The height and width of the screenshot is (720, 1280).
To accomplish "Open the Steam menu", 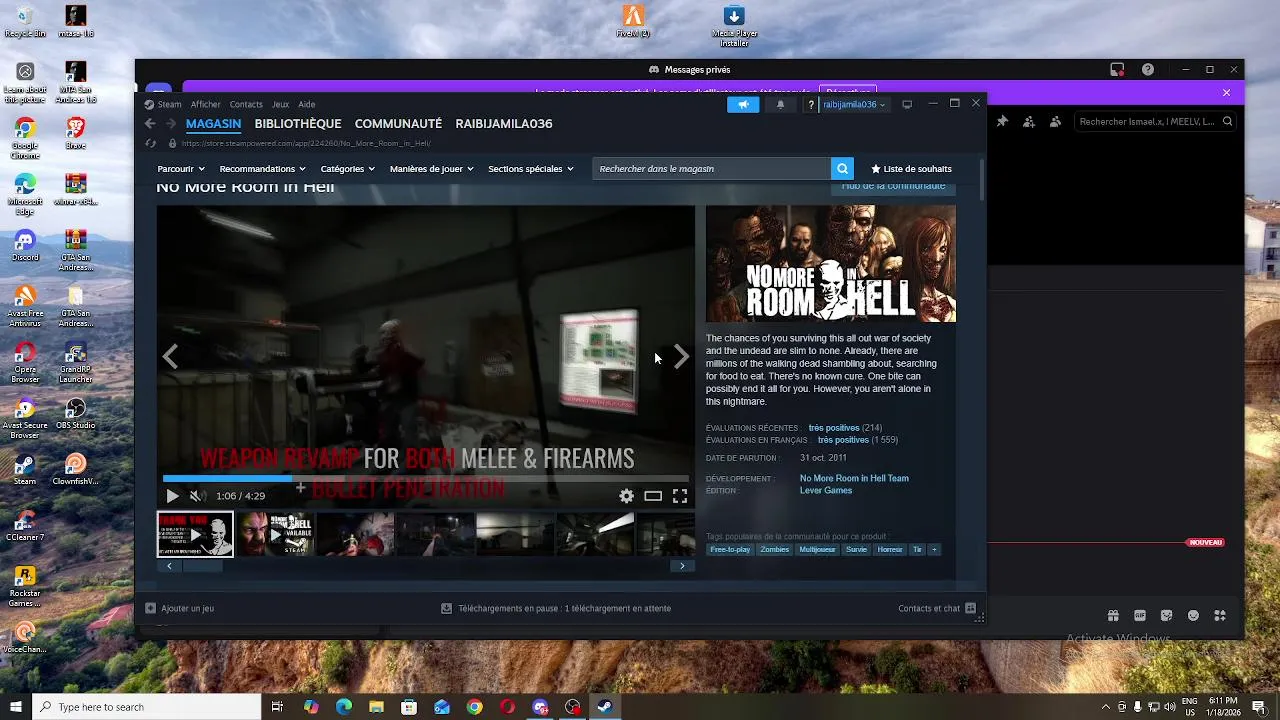I will tap(169, 104).
